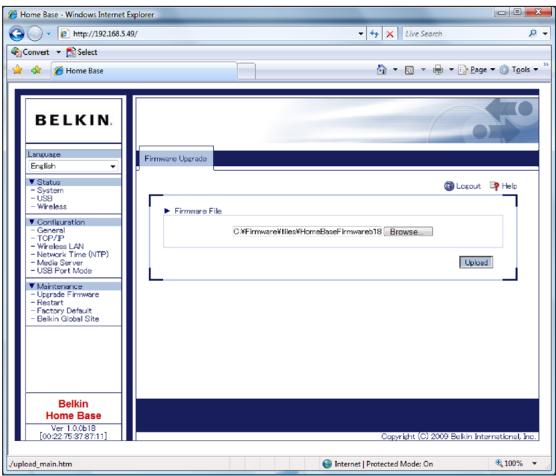Open the Home icon dropdown arrow

click(x=395, y=70)
